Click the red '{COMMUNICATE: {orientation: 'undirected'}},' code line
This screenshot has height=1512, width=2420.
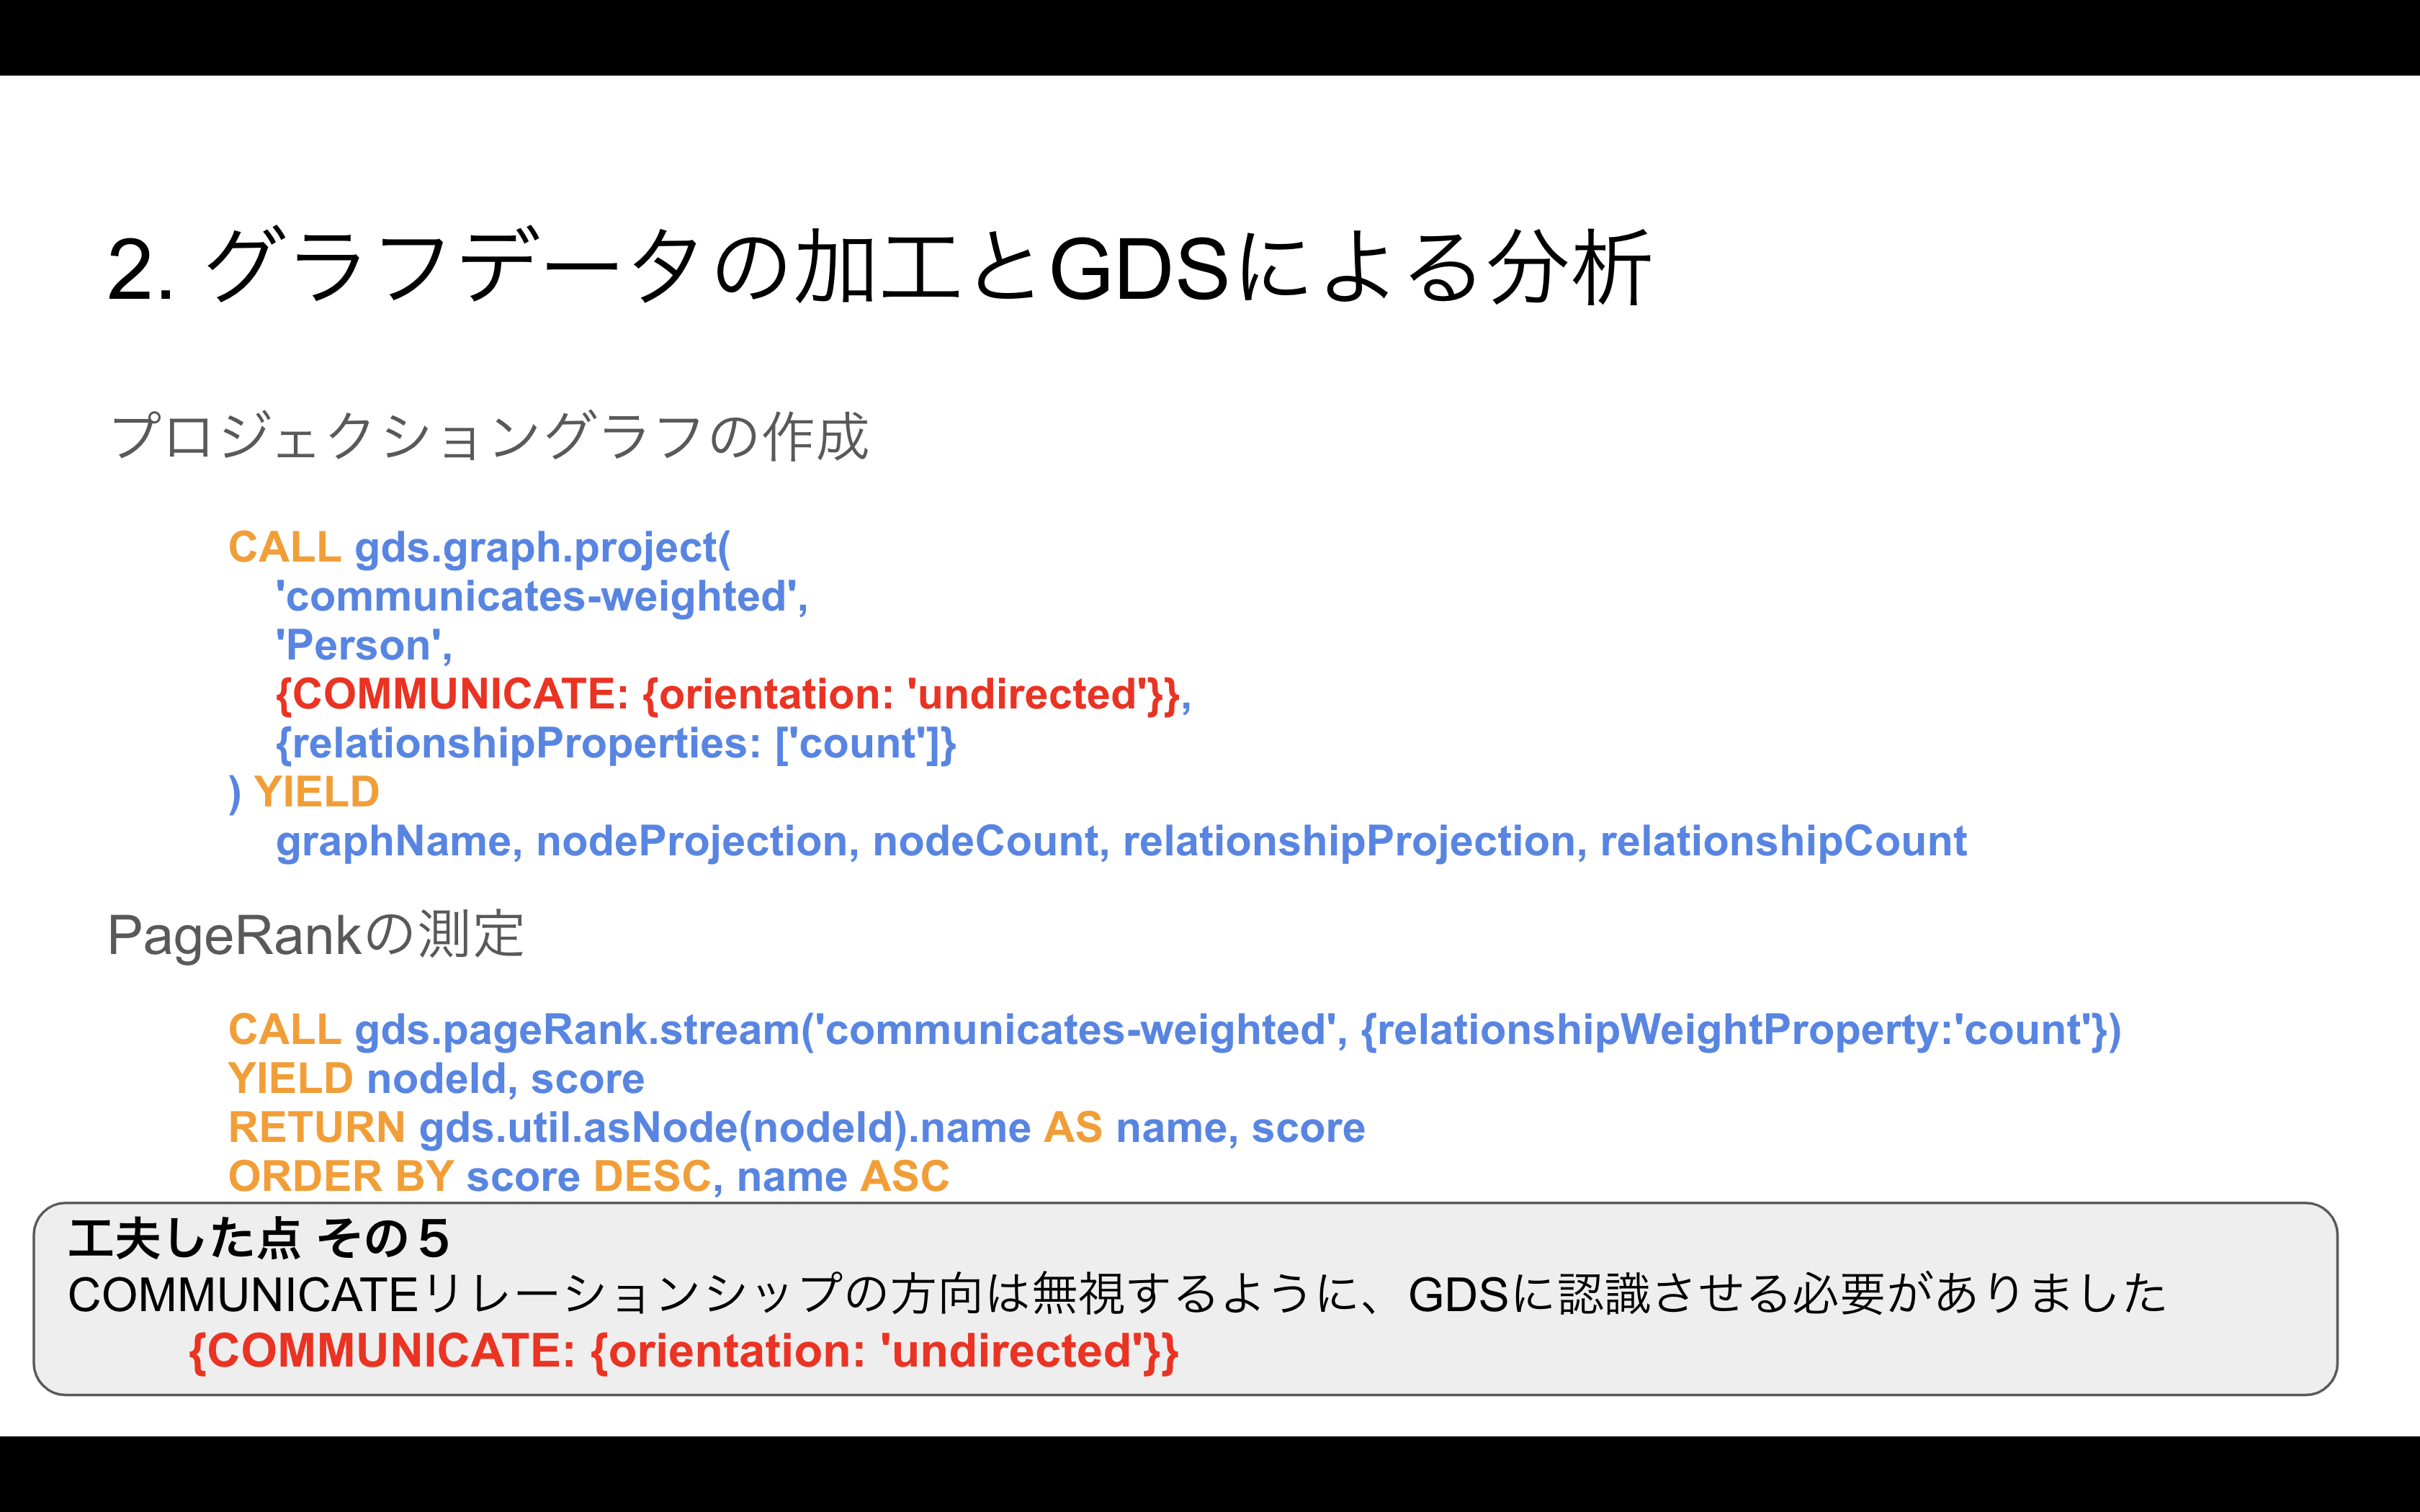pos(734,695)
